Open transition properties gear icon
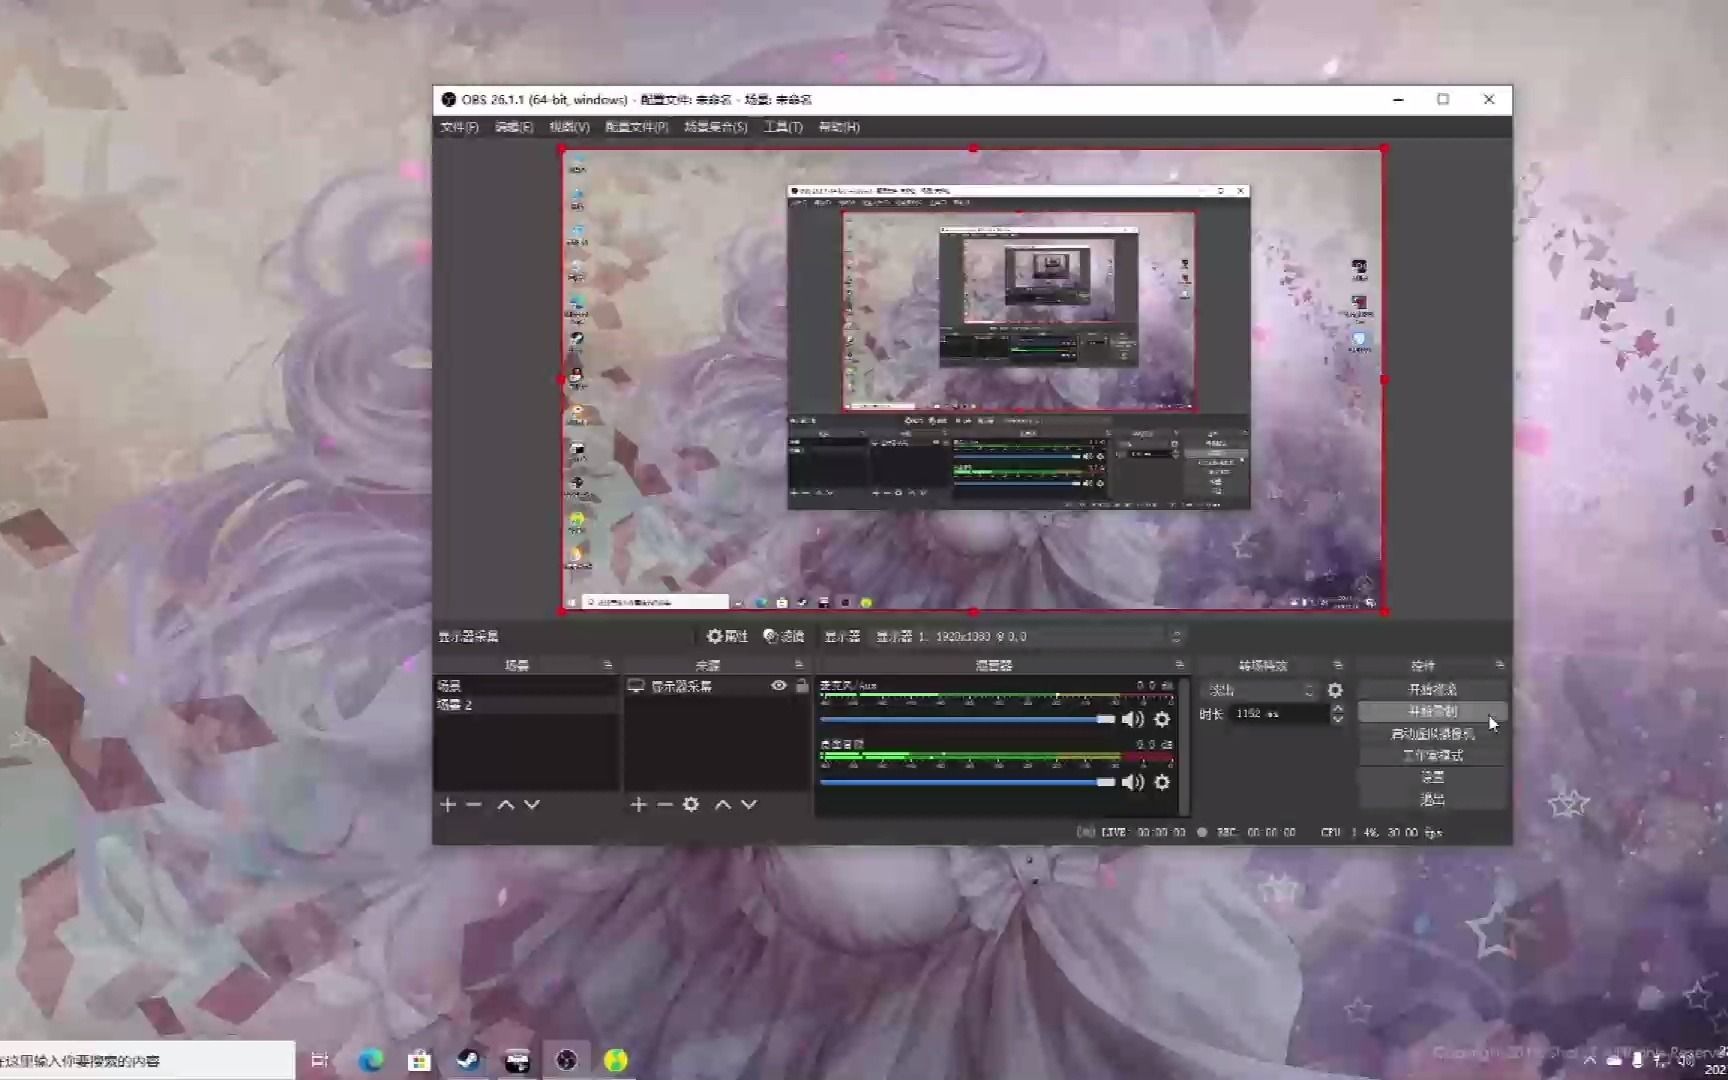Image resolution: width=1728 pixels, height=1080 pixels. click(x=1335, y=690)
